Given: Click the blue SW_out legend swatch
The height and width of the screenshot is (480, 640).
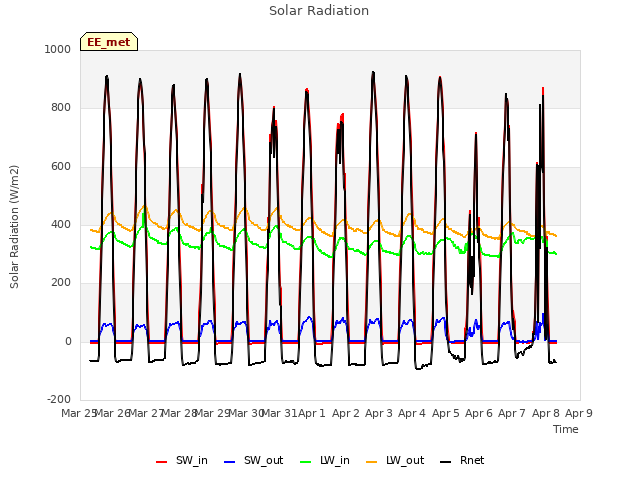Looking at the screenshot, I should tap(230, 462).
